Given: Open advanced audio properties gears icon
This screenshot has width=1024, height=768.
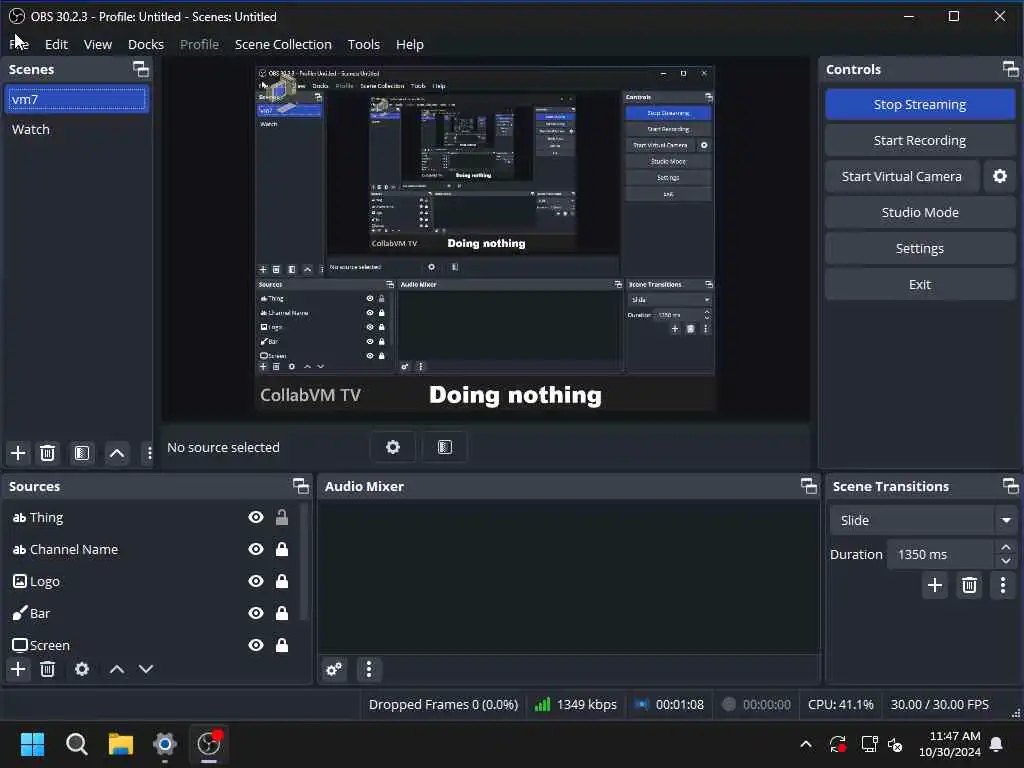Looking at the screenshot, I should click(x=334, y=669).
